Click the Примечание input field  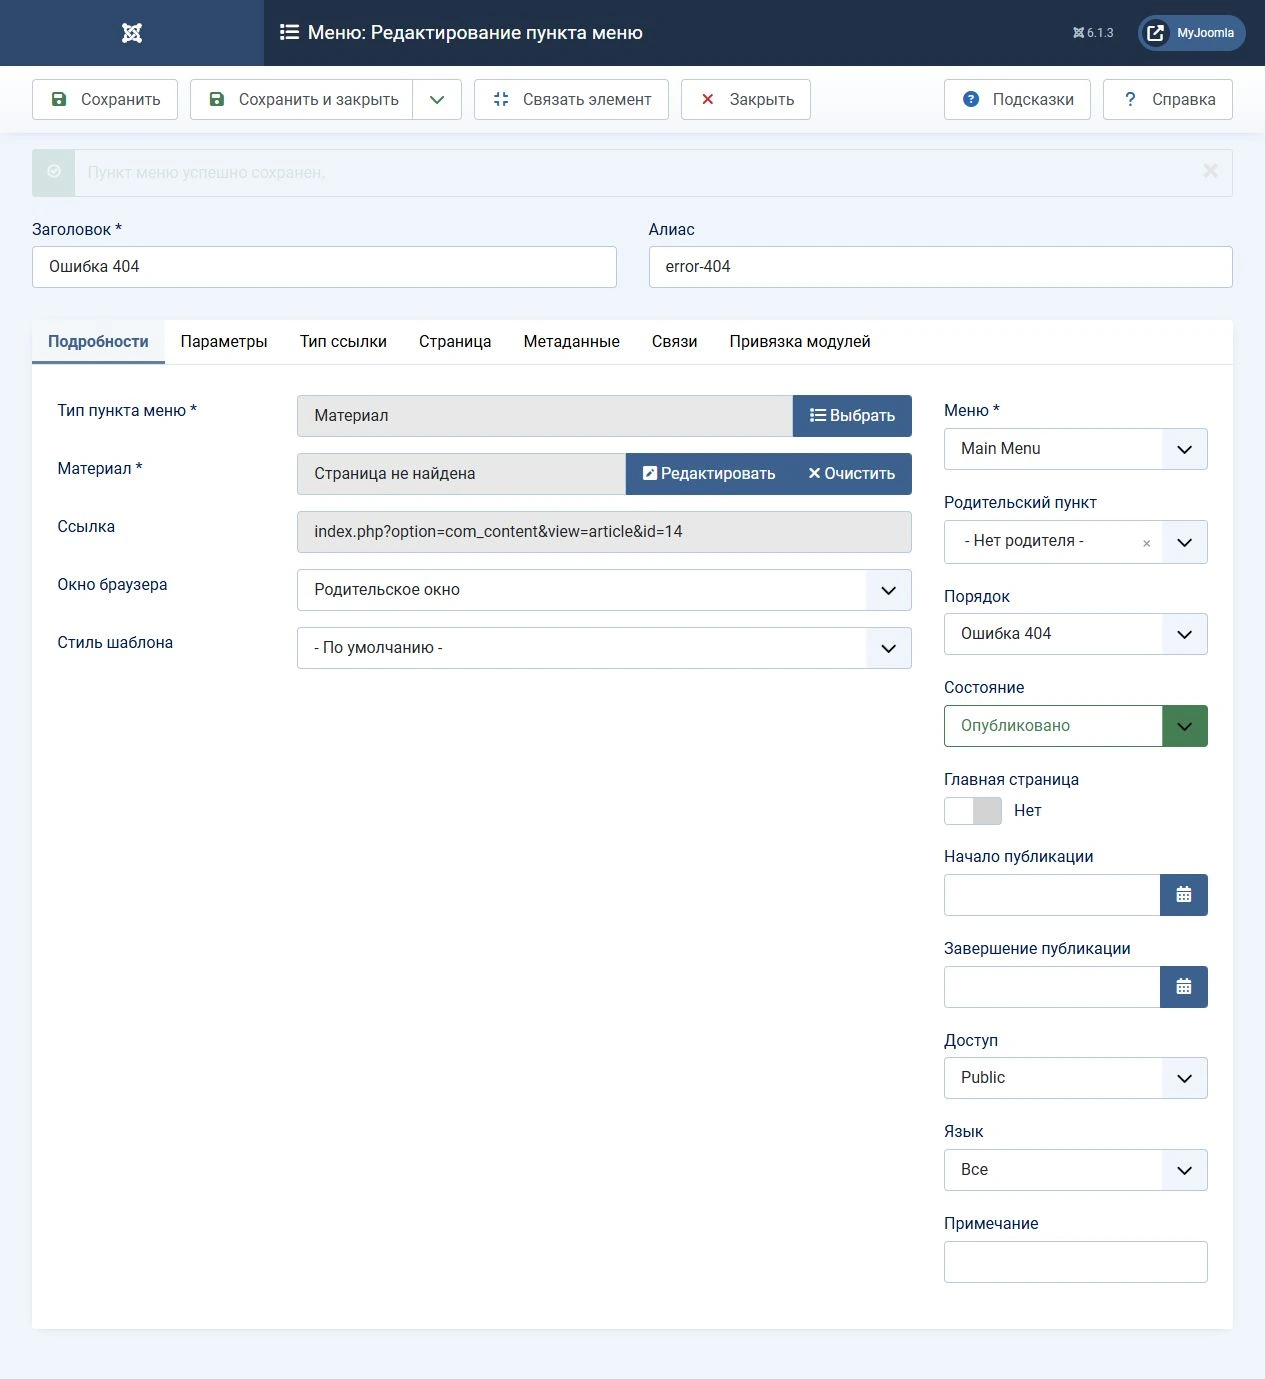(1076, 1262)
